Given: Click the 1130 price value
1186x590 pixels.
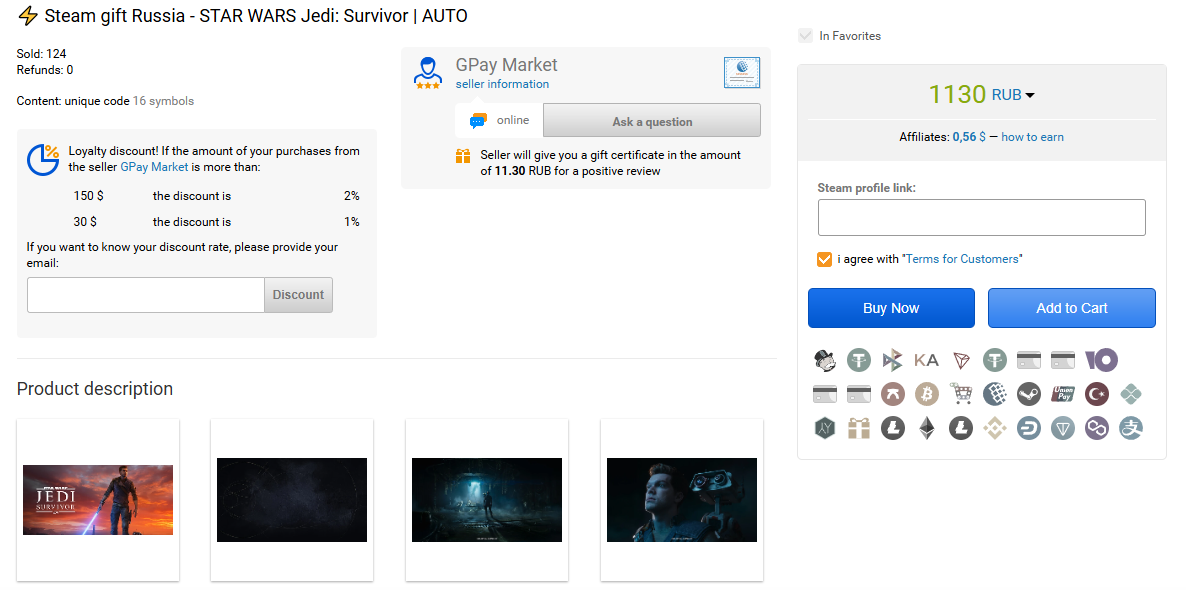Looking at the screenshot, I should tap(957, 95).
